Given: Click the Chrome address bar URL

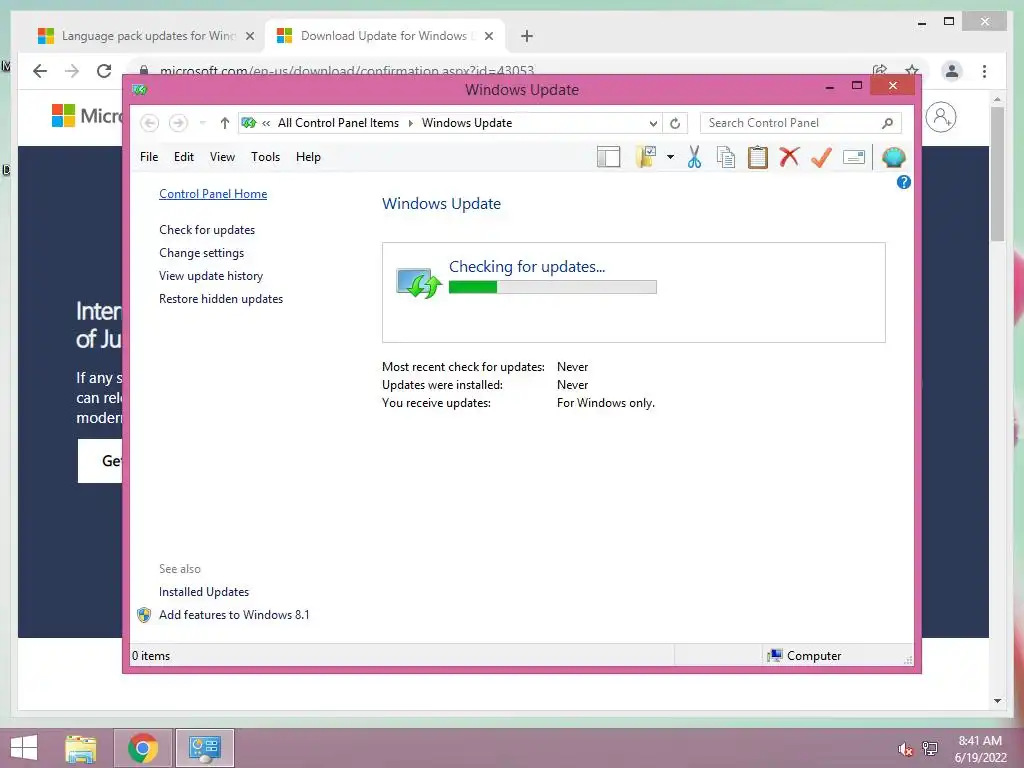Looking at the screenshot, I should click(x=347, y=70).
